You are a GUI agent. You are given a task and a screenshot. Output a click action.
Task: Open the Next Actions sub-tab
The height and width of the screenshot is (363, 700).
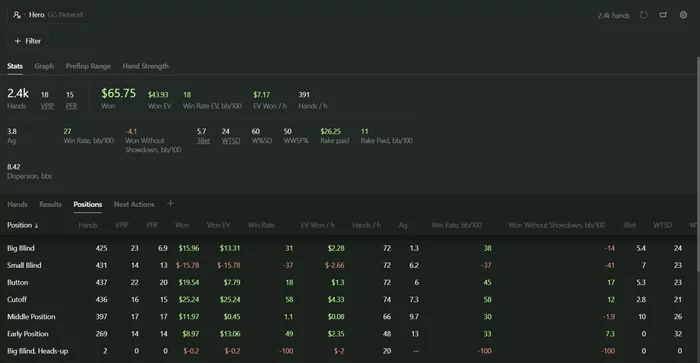pos(134,204)
